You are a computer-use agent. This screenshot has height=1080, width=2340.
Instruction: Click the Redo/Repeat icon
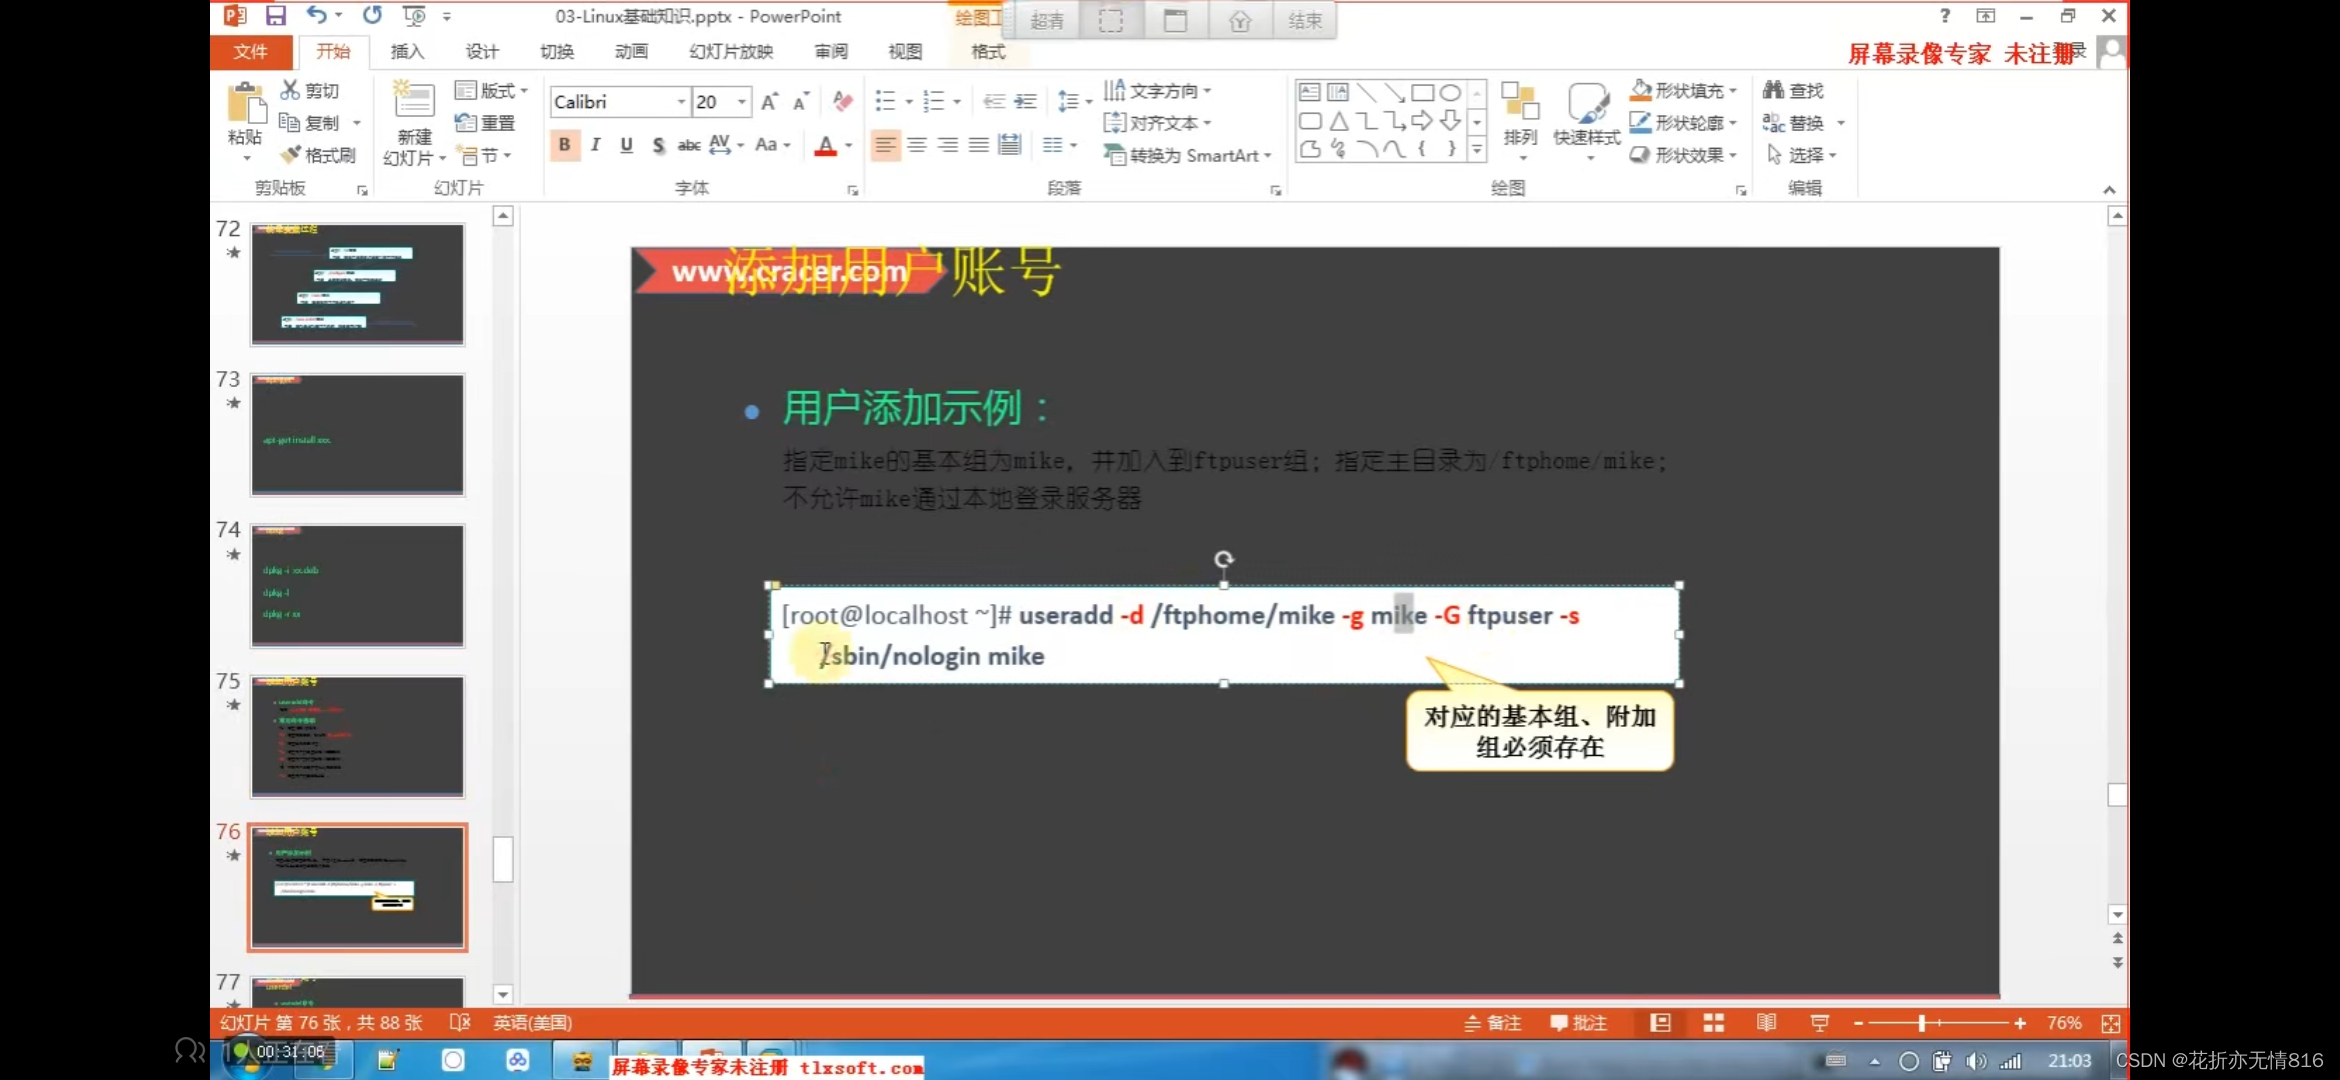pos(372,15)
